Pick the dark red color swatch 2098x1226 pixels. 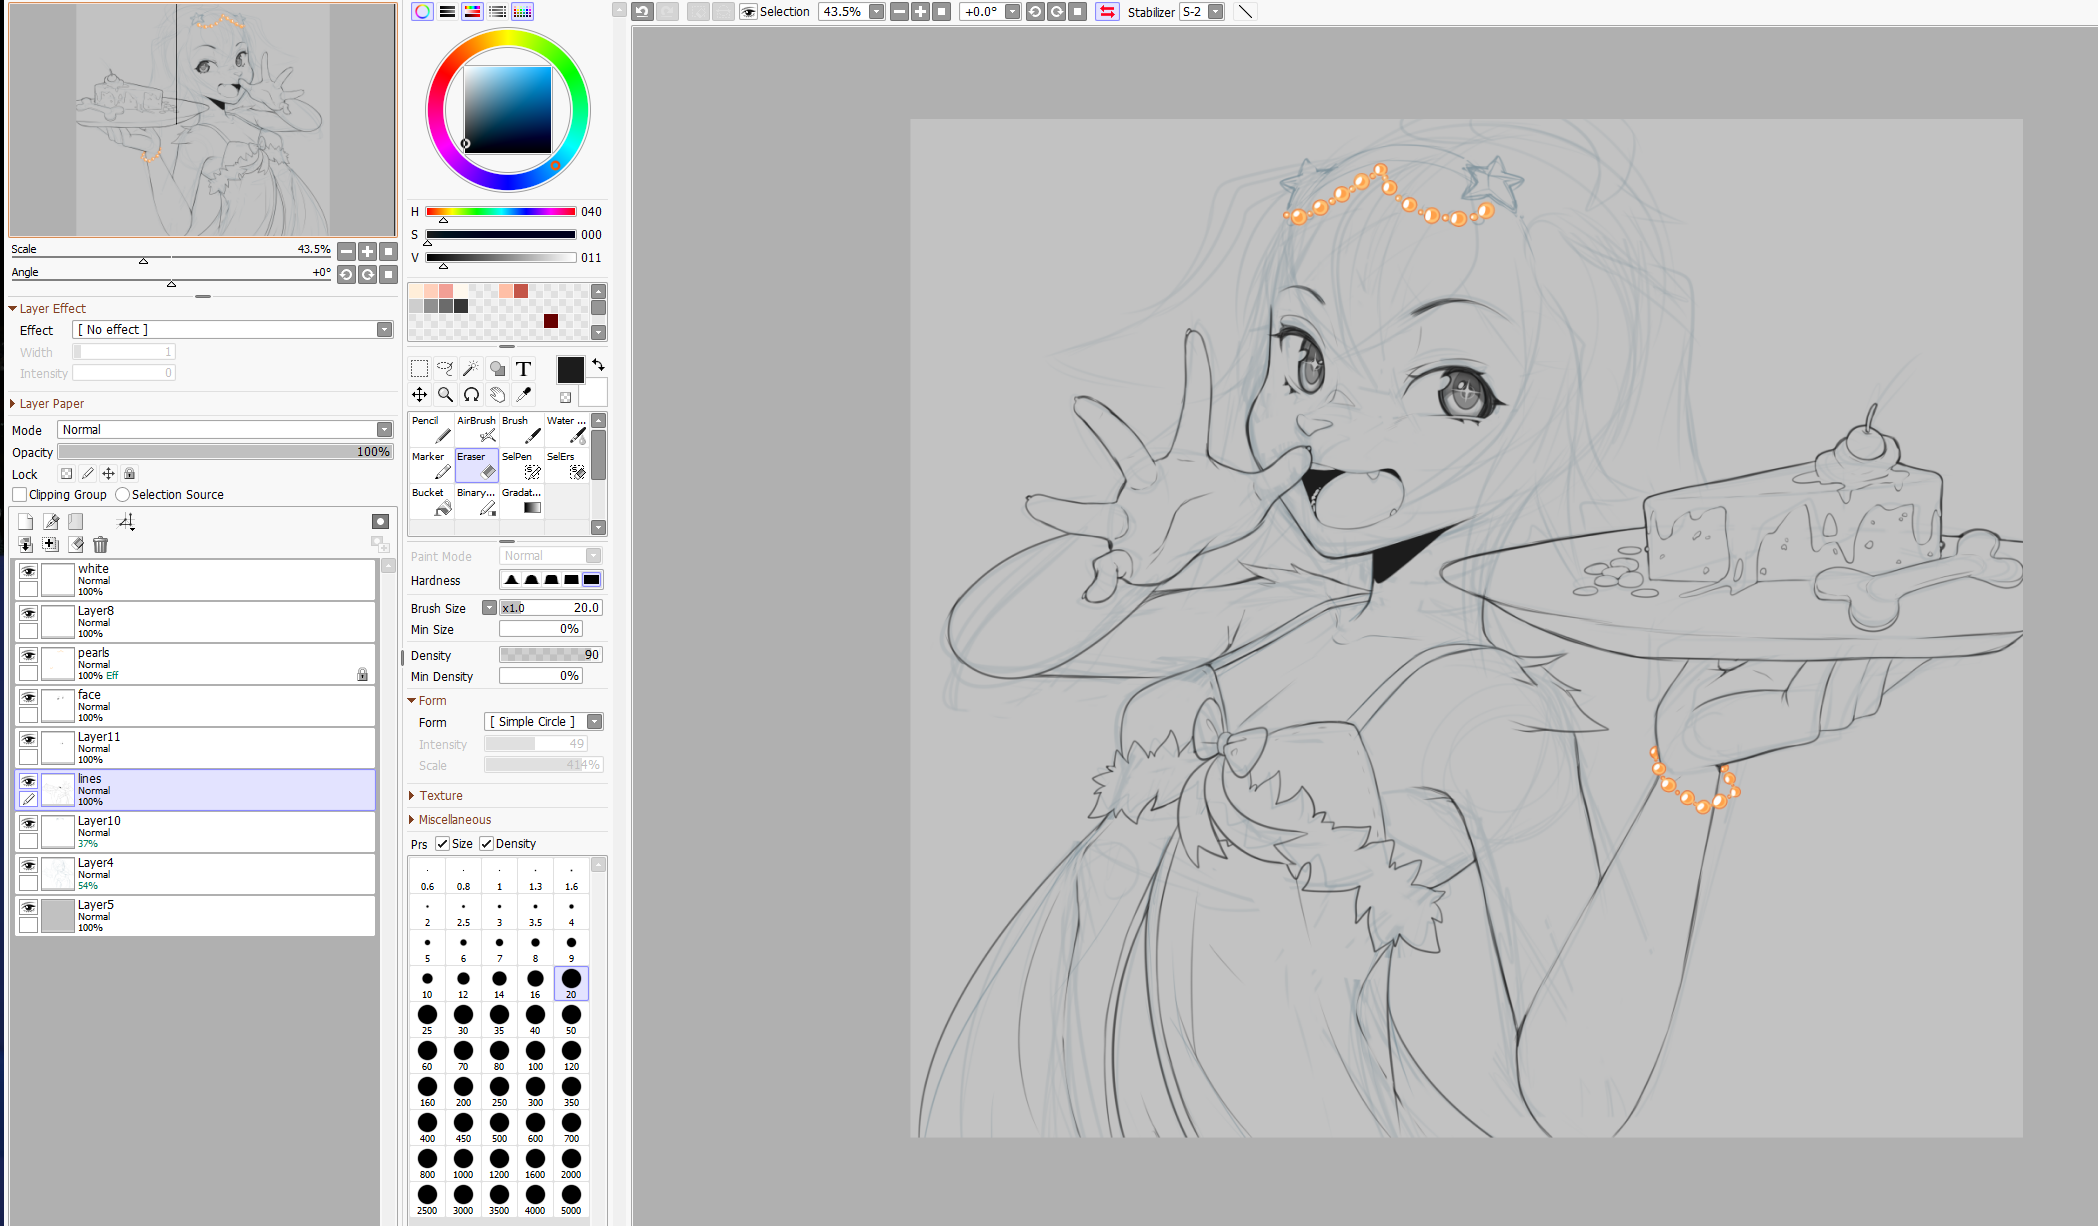click(551, 321)
